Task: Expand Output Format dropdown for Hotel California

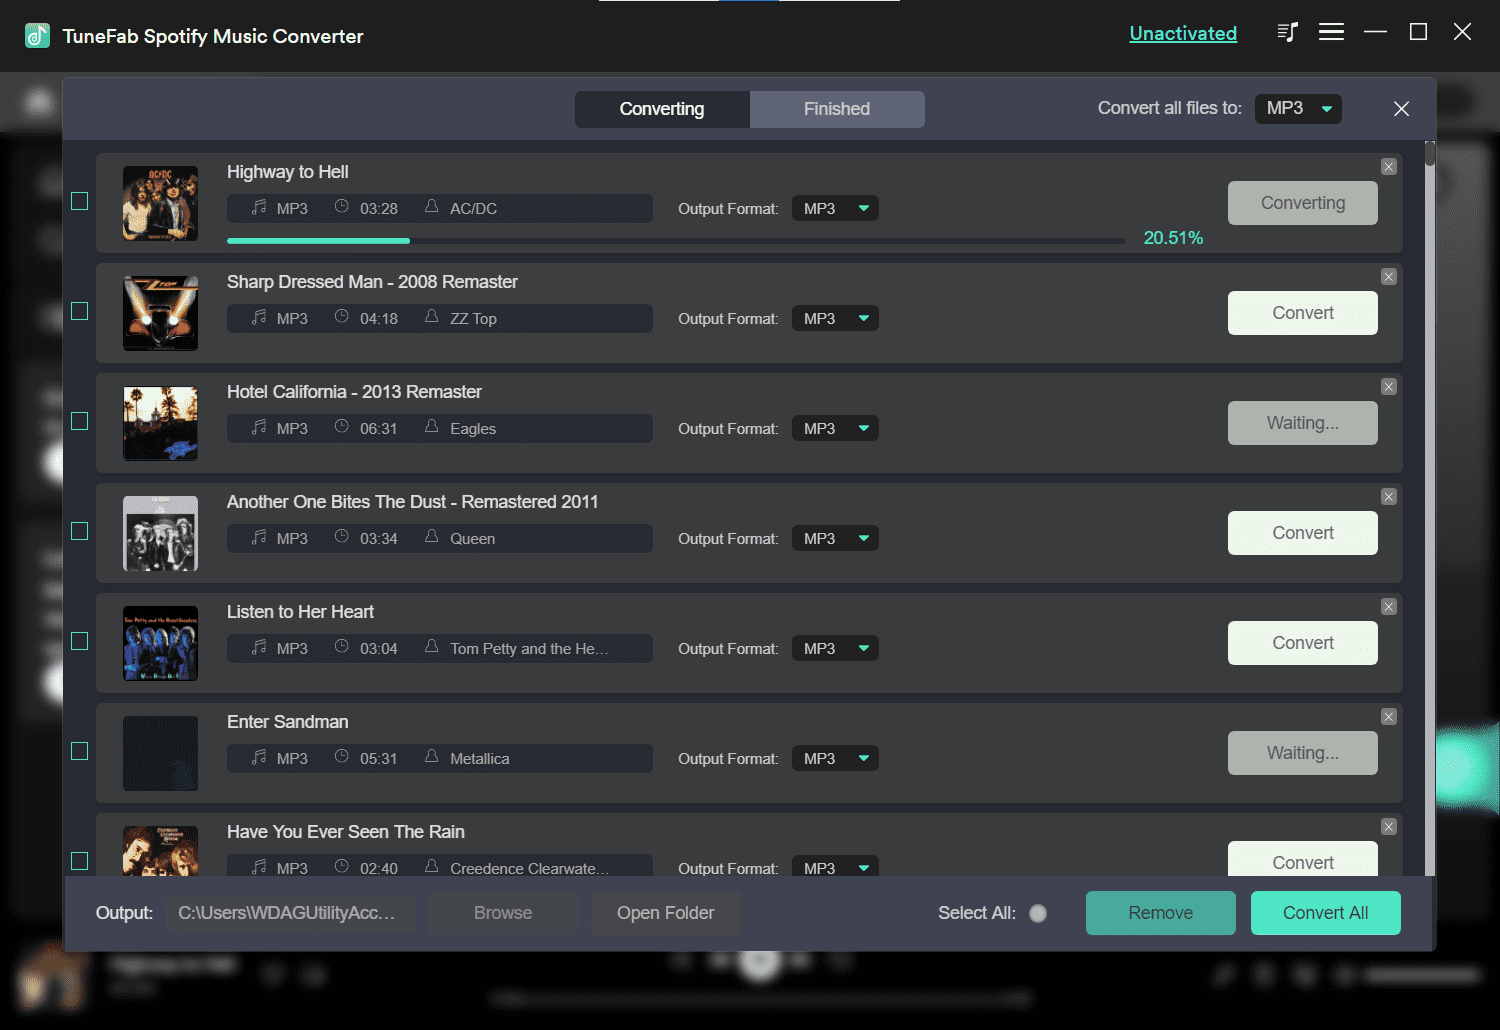Action: coord(835,428)
